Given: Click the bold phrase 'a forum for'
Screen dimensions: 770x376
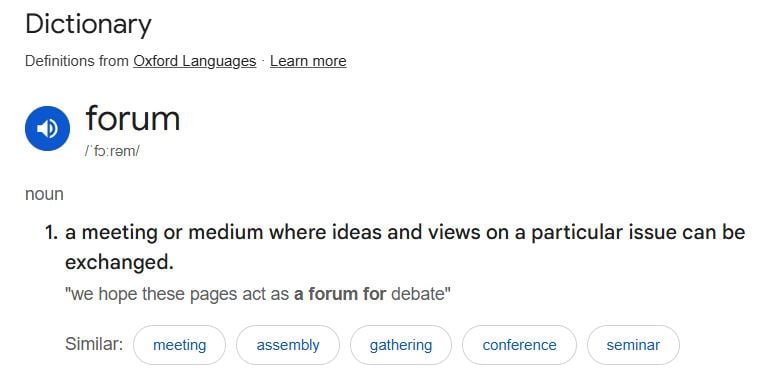Looking at the screenshot, I should click(x=340, y=295).
